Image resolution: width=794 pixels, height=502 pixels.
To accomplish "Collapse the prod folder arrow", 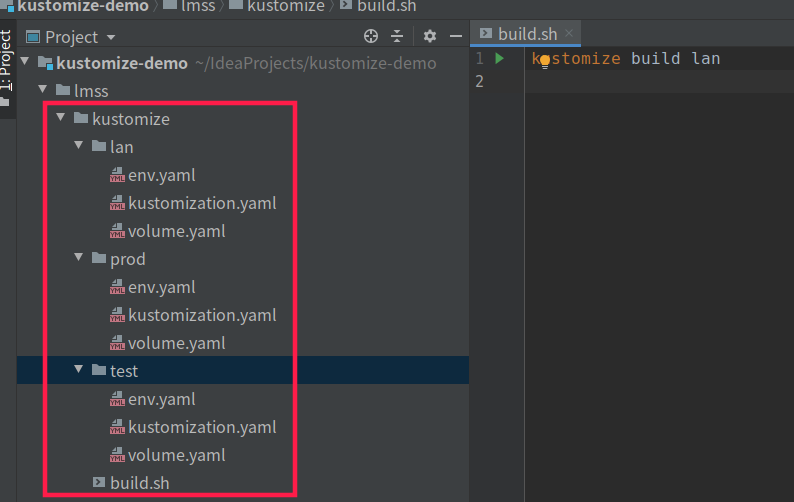I will pos(79,257).
